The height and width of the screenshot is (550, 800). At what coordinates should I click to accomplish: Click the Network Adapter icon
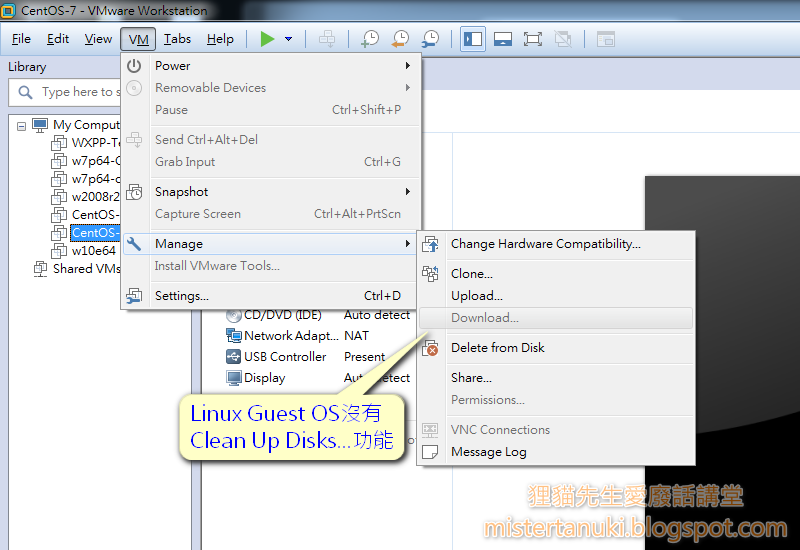pyautogui.click(x=234, y=336)
